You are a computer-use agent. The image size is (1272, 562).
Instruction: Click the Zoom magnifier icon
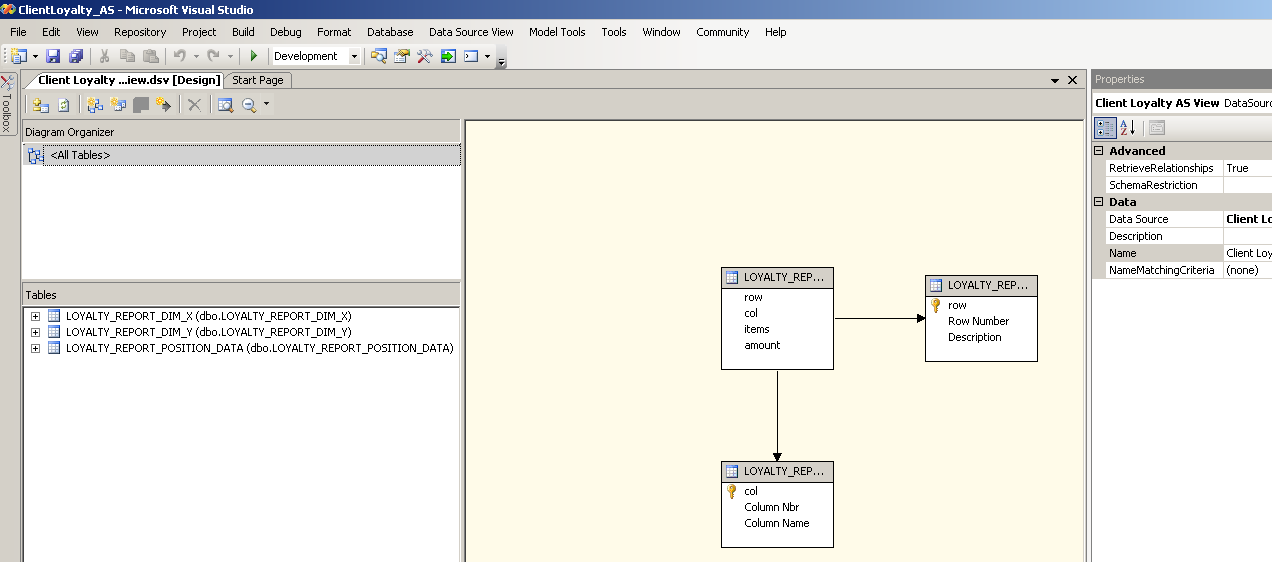[249, 105]
